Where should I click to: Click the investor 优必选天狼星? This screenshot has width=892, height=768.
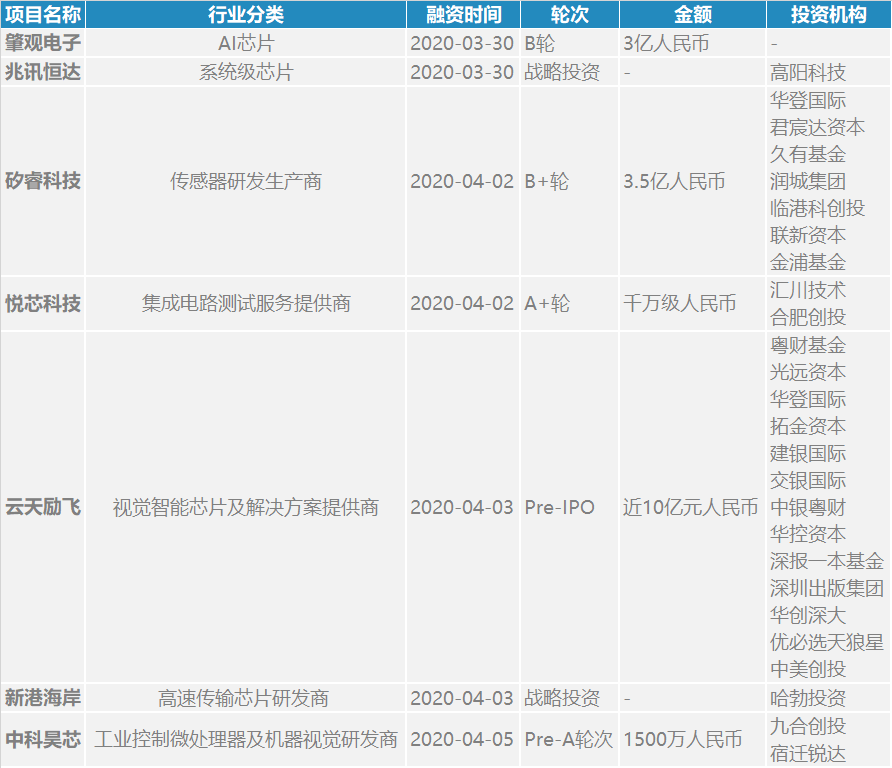[x=827, y=642]
